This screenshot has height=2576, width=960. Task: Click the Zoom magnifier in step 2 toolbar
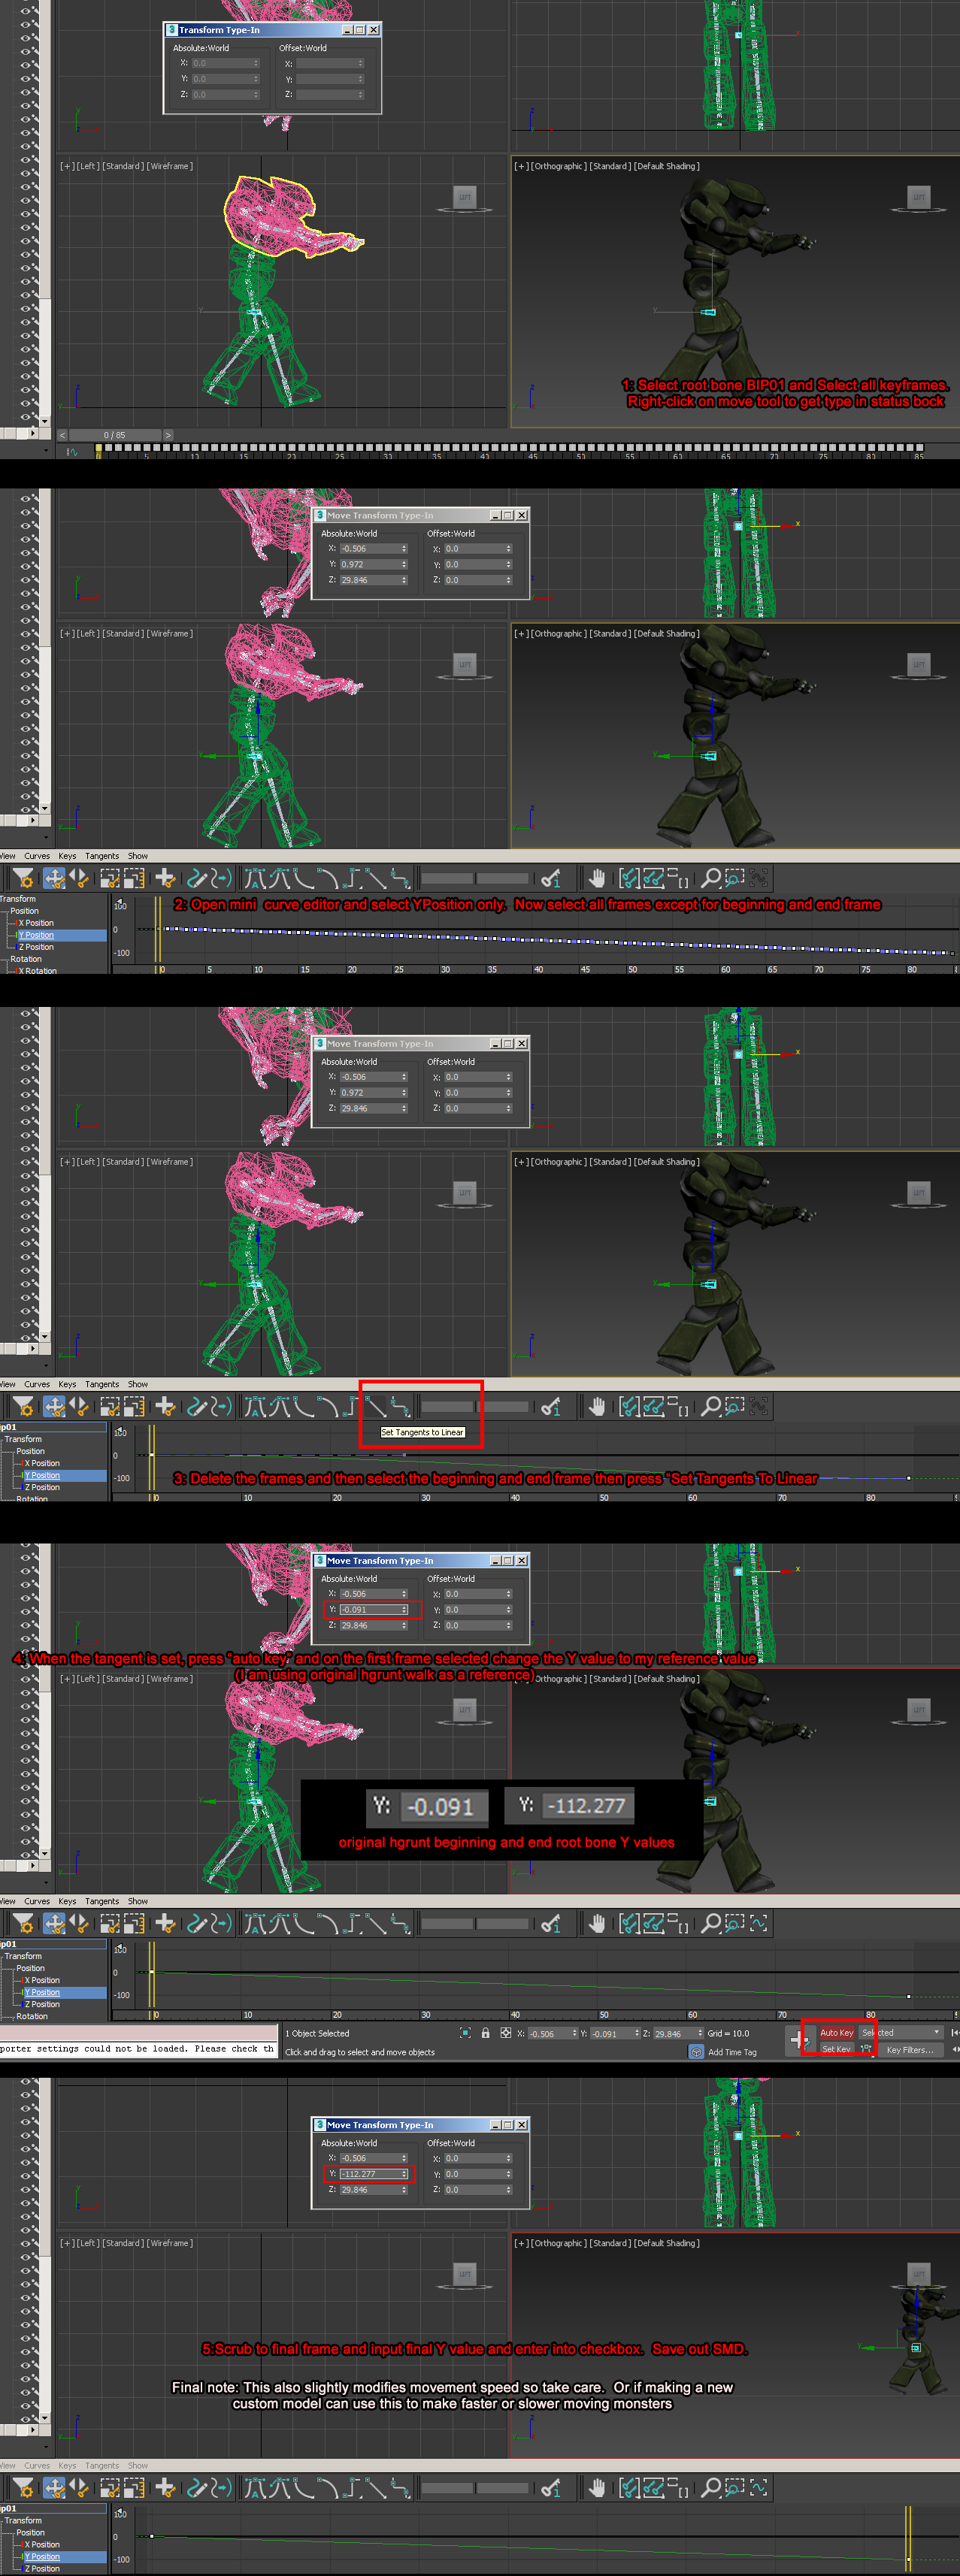point(710,878)
